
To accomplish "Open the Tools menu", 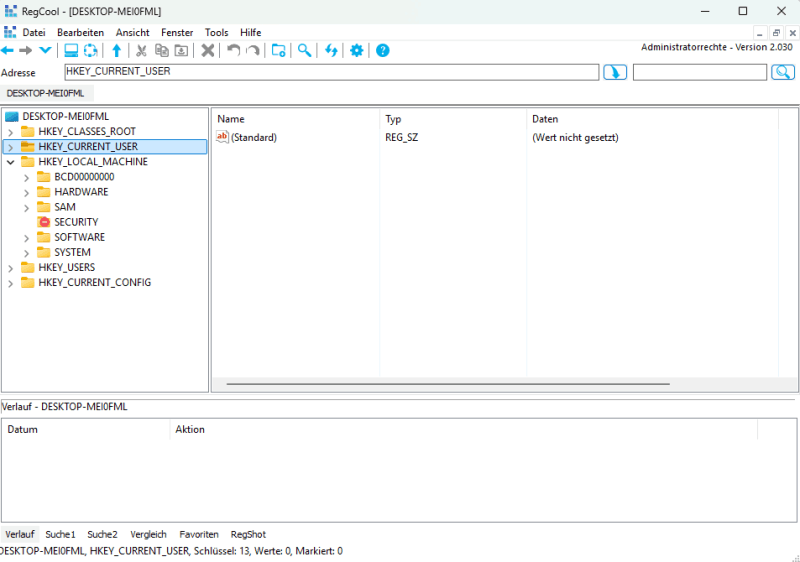I will click(217, 32).
